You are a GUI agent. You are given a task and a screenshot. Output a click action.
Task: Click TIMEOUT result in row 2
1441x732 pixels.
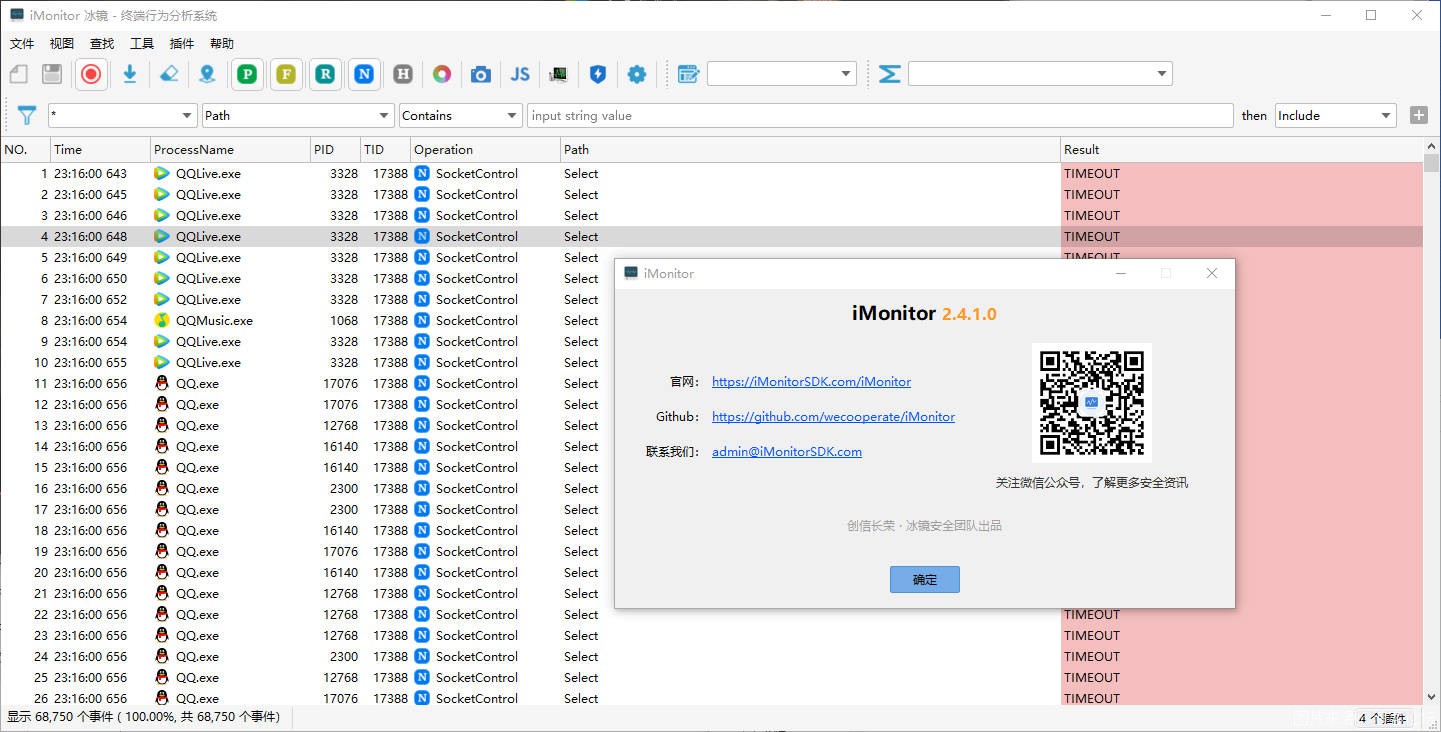(1092, 195)
